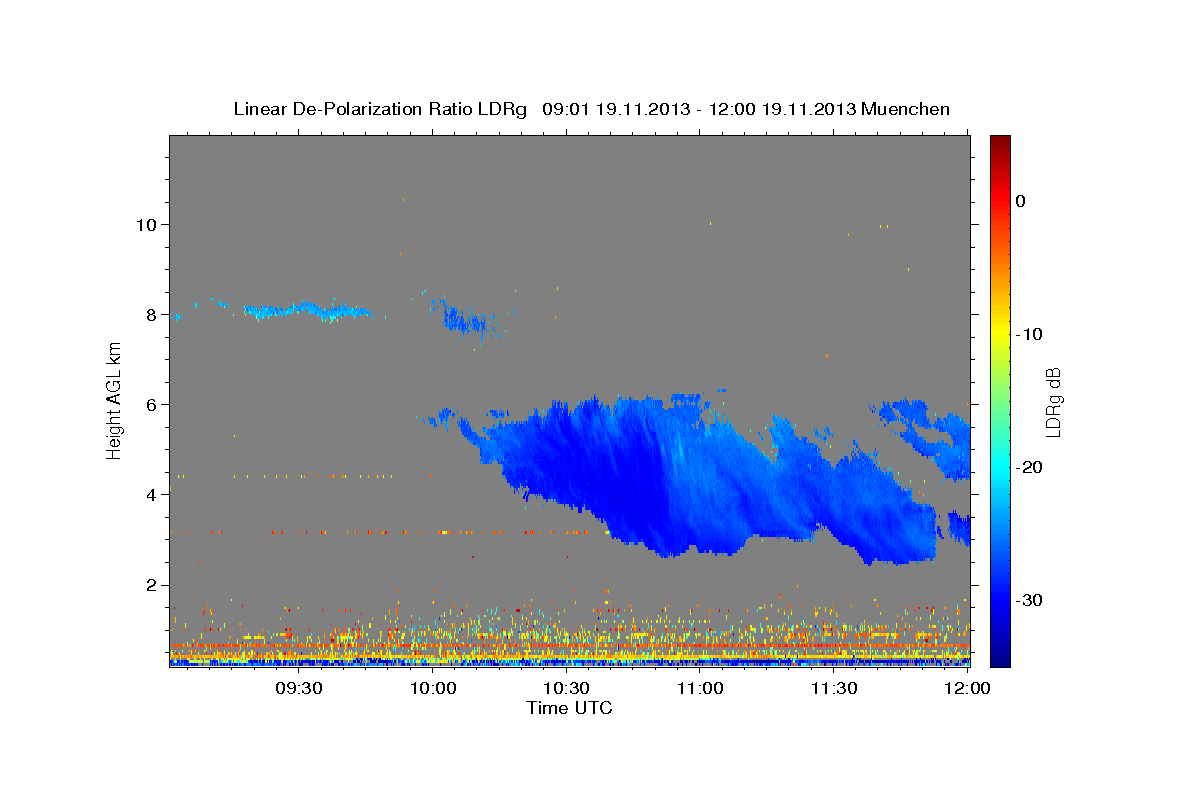Viewport: 1200px width, 800px height.
Task: Click the 'Time UTC' axis label
Action: pyautogui.click(x=569, y=708)
